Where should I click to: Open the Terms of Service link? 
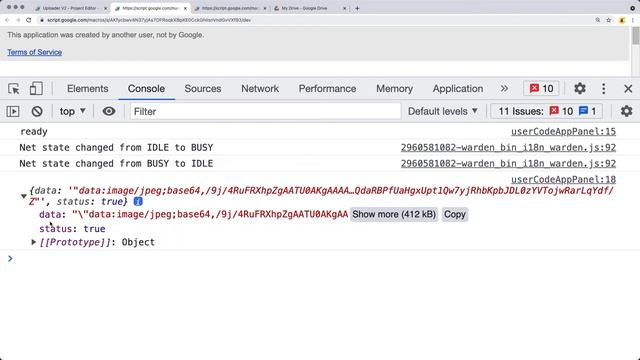[x=34, y=52]
